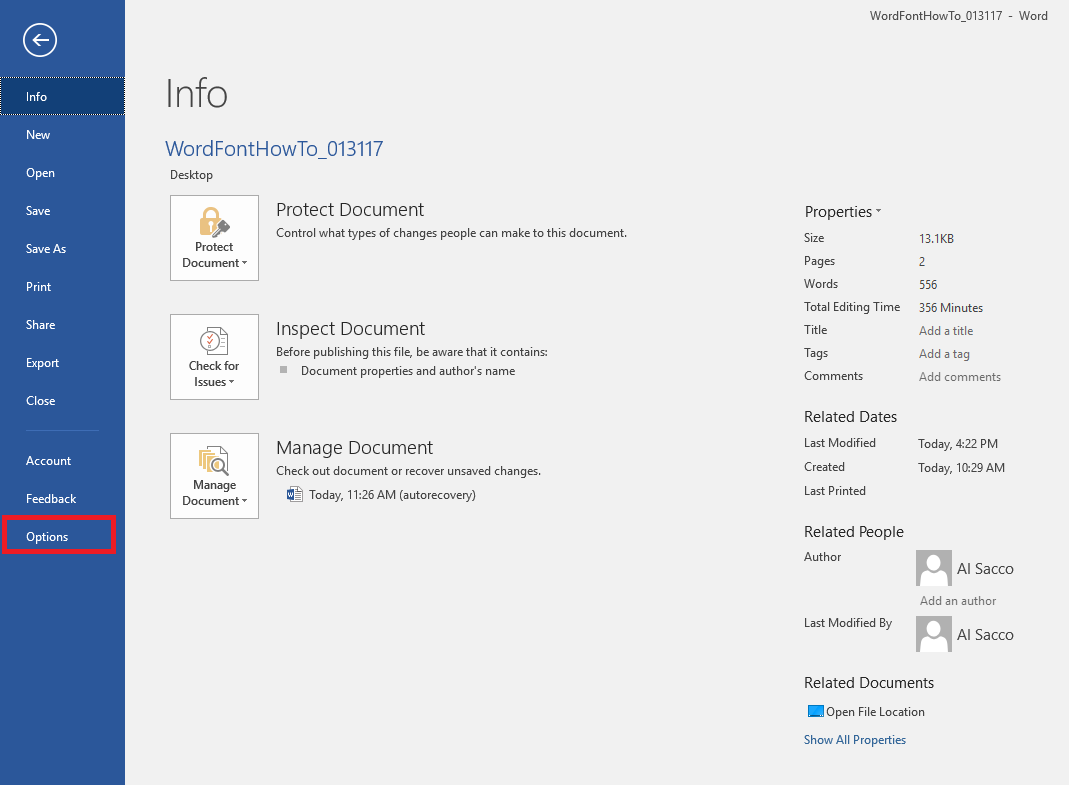This screenshot has width=1069, height=785.
Task: Switch to the Export section
Action: pyautogui.click(x=40, y=362)
